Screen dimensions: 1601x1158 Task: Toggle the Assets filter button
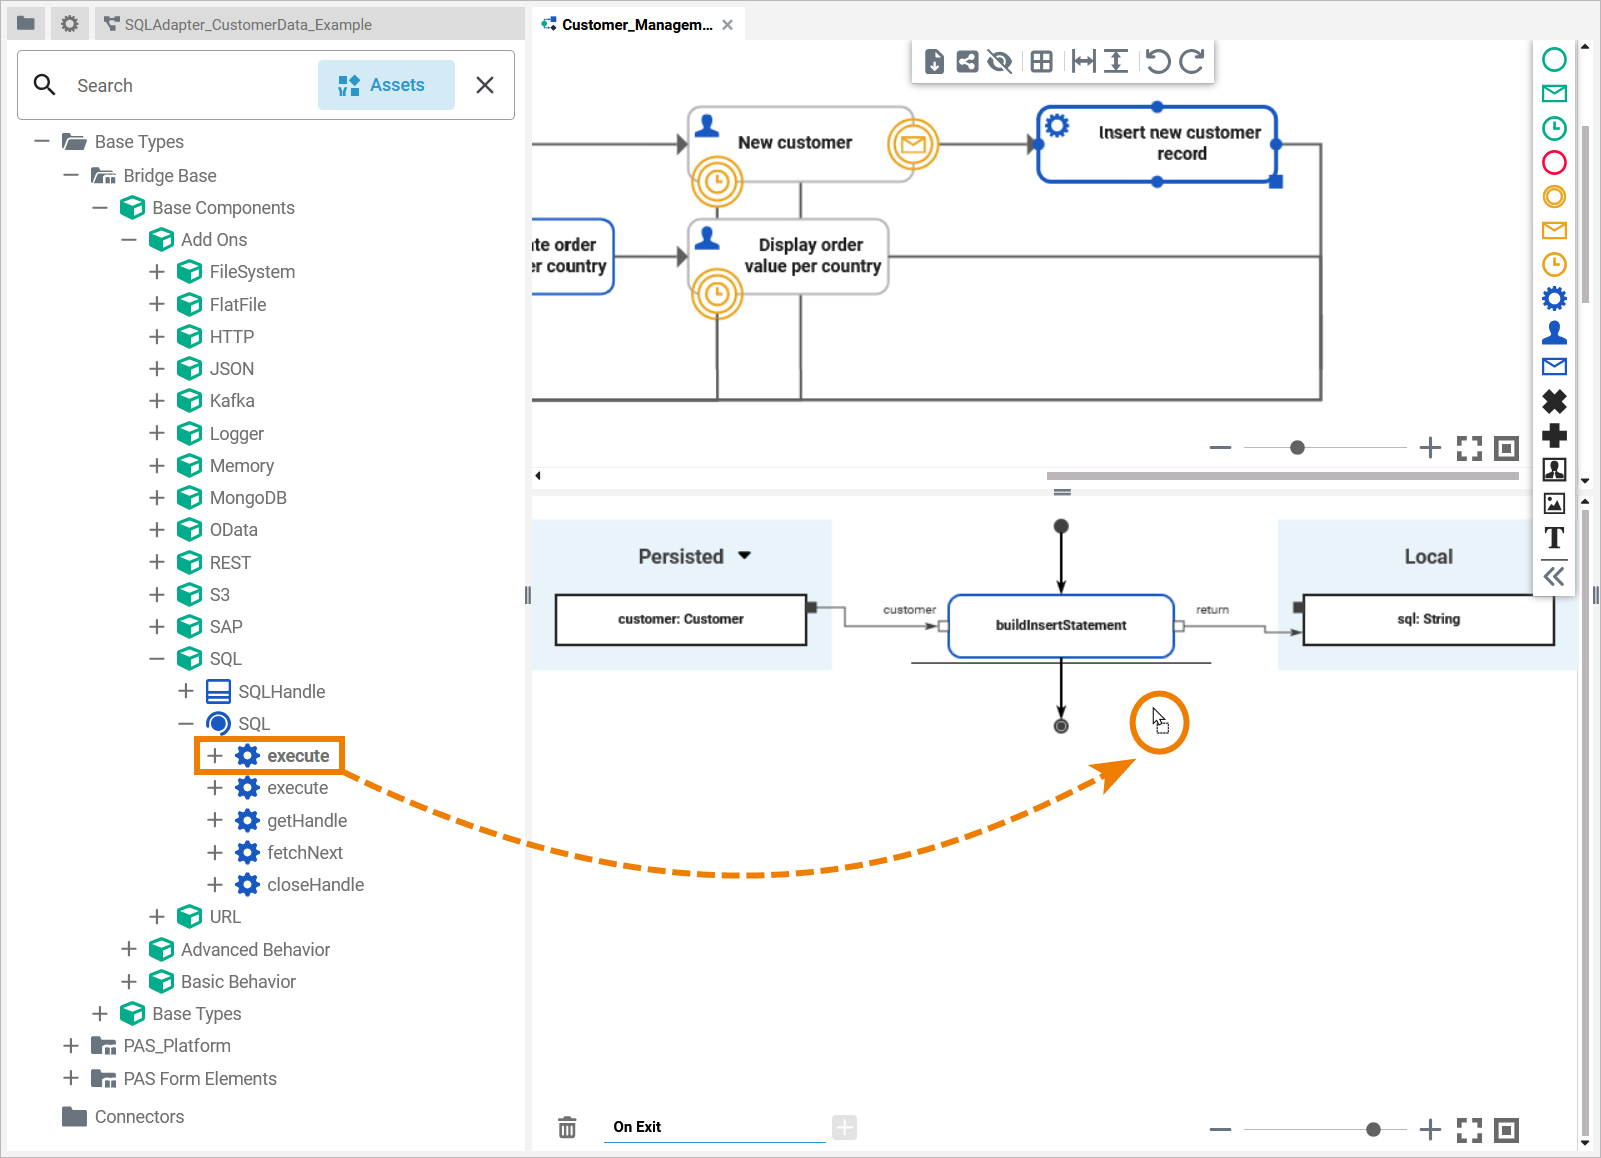pyautogui.click(x=386, y=85)
